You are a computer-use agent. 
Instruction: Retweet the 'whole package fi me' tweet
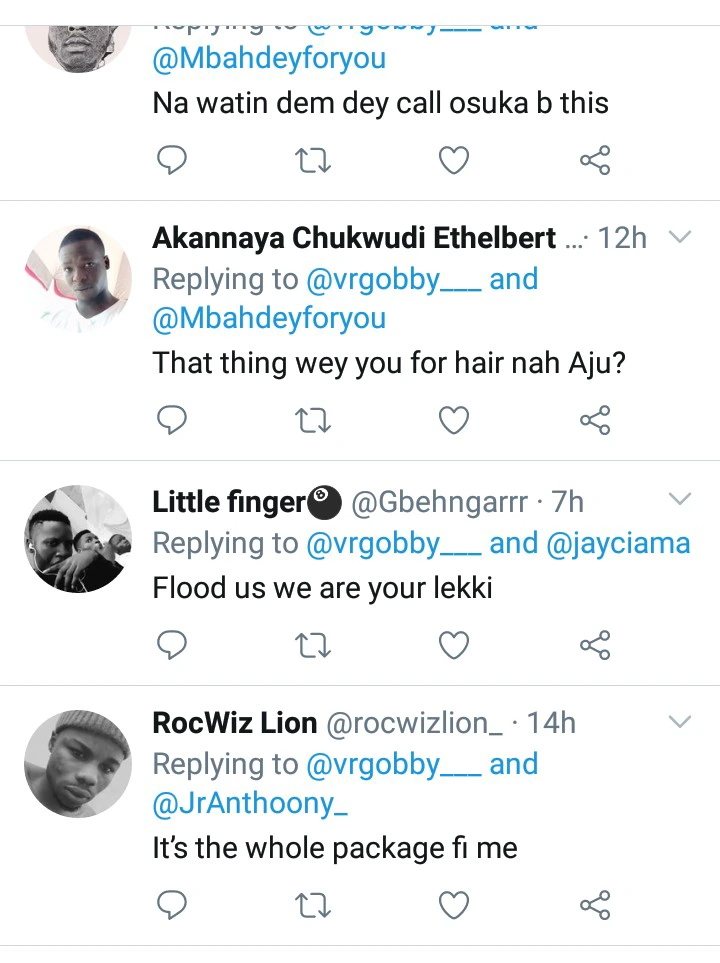tap(314, 906)
